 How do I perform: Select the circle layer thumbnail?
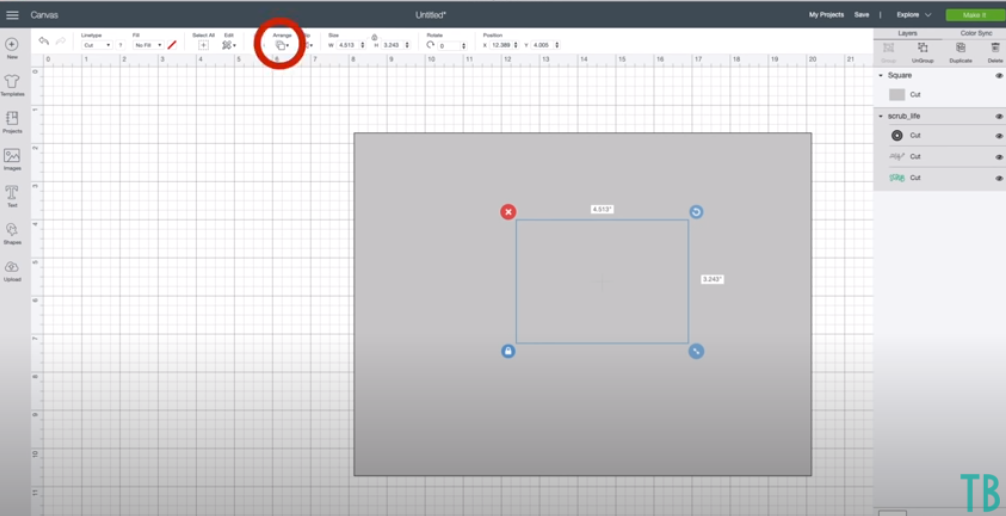(x=897, y=135)
